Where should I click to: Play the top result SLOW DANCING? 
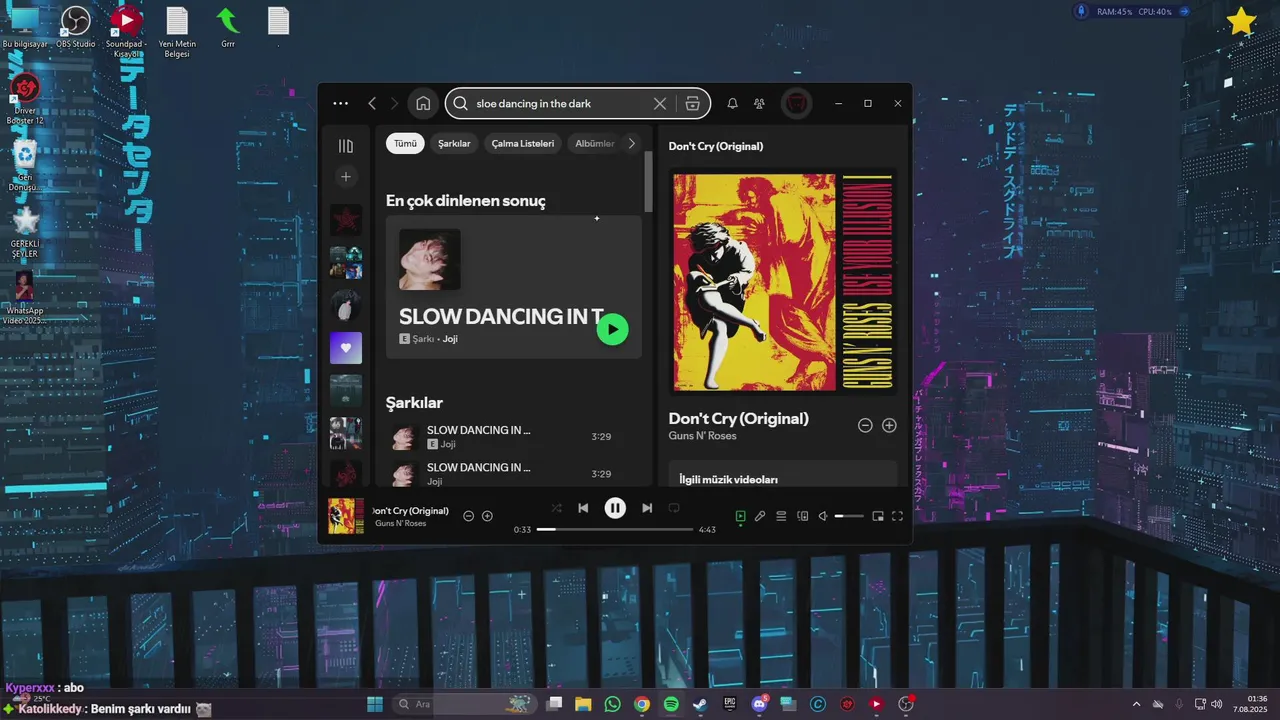pyautogui.click(x=612, y=329)
